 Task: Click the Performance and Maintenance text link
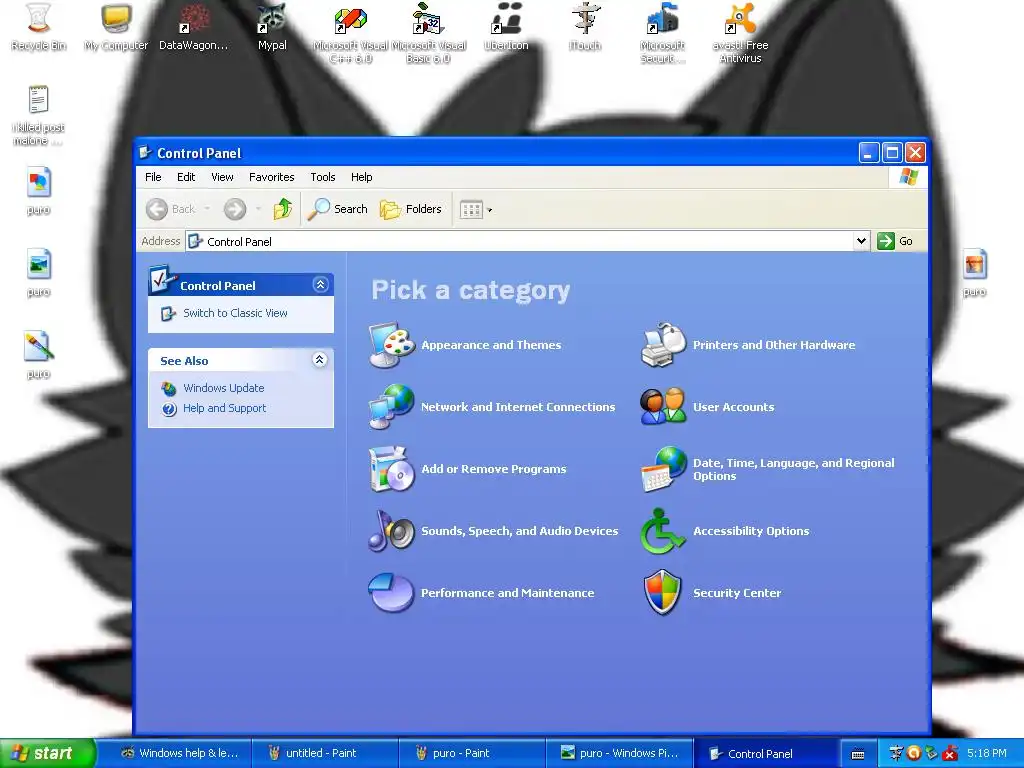[507, 593]
